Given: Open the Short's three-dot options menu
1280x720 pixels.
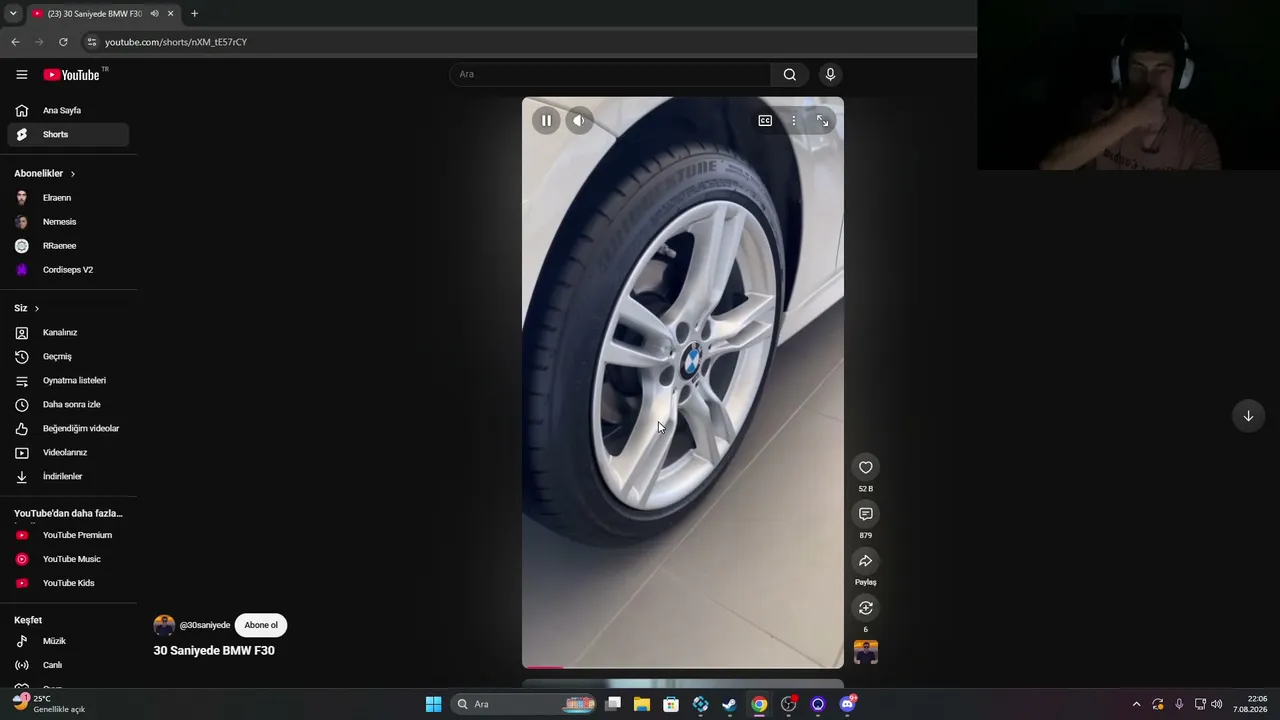Looking at the screenshot, I should click(x=794, y=121).
